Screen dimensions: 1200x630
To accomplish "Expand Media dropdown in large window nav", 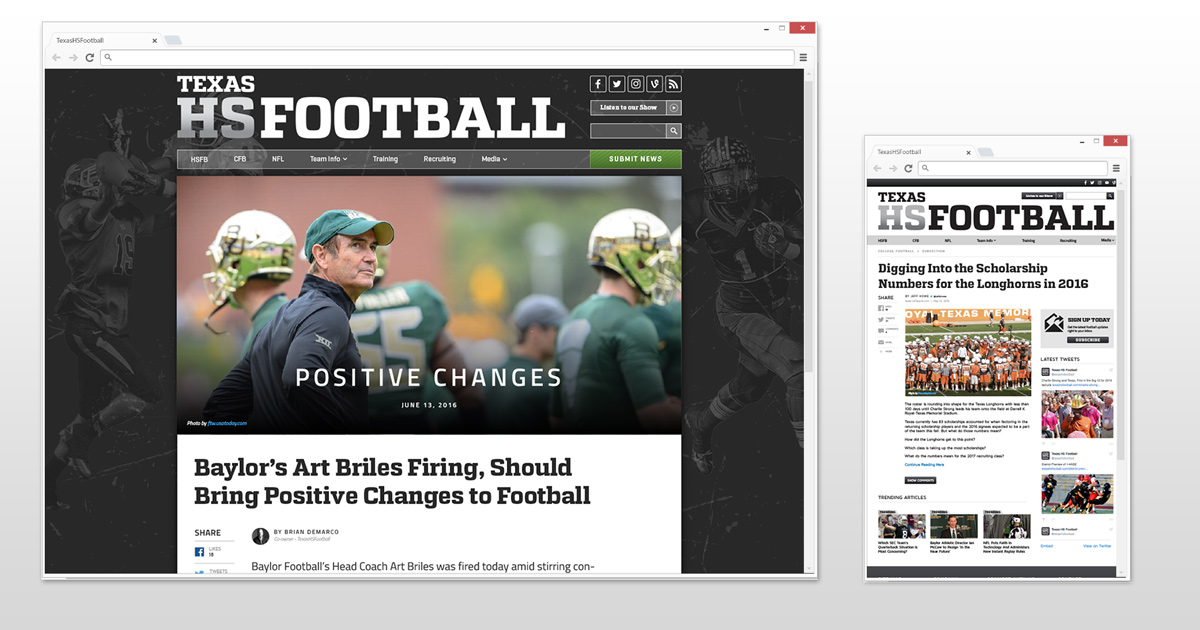I will [494, 159].
